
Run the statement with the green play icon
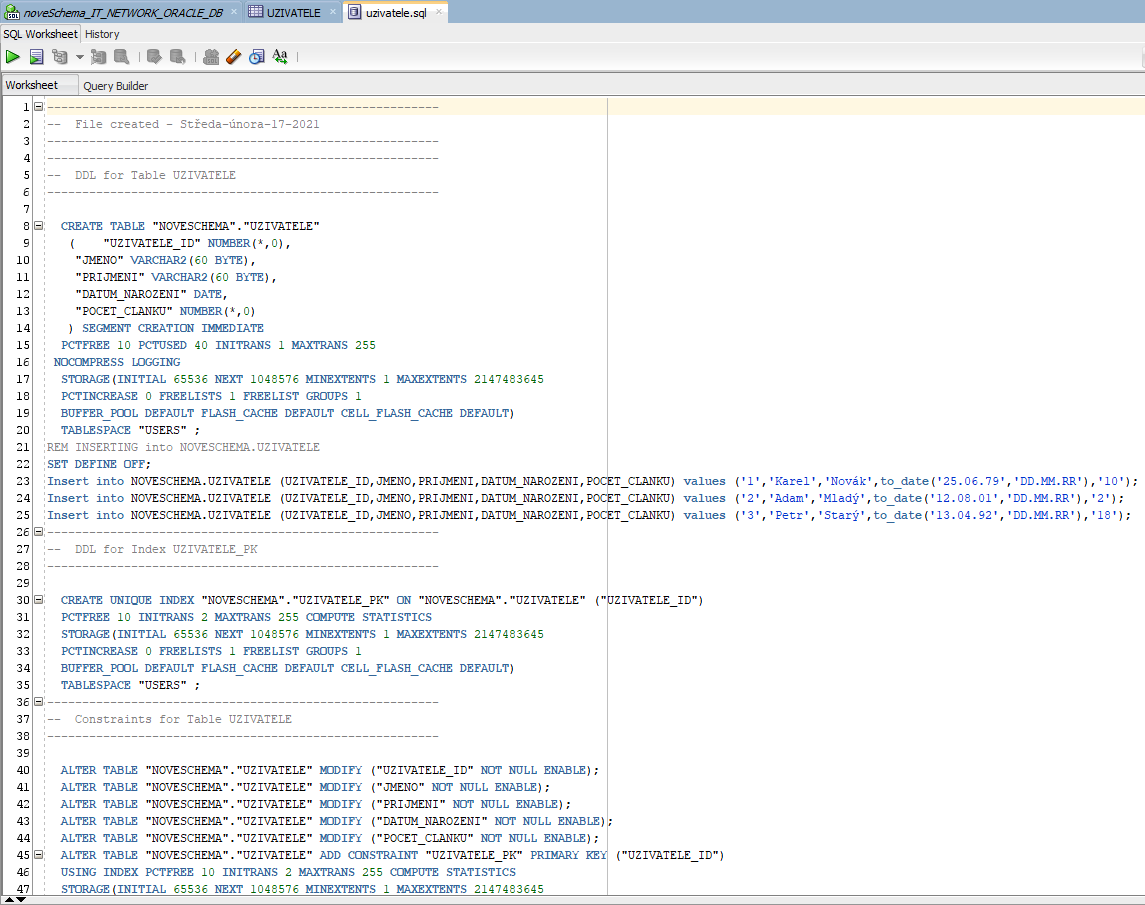(13, 57)
